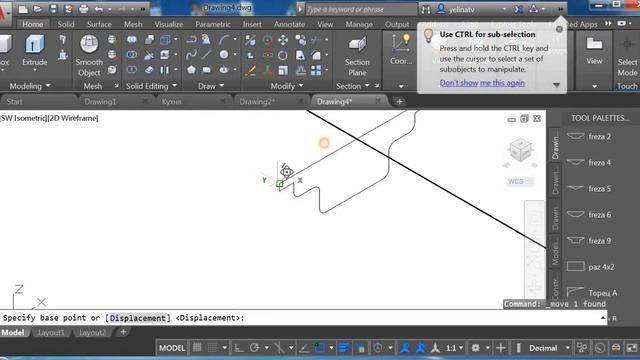Viewport: 640px width, 360px height.
Task: Toggle object snap in status bar
Action: coord(319,348)
